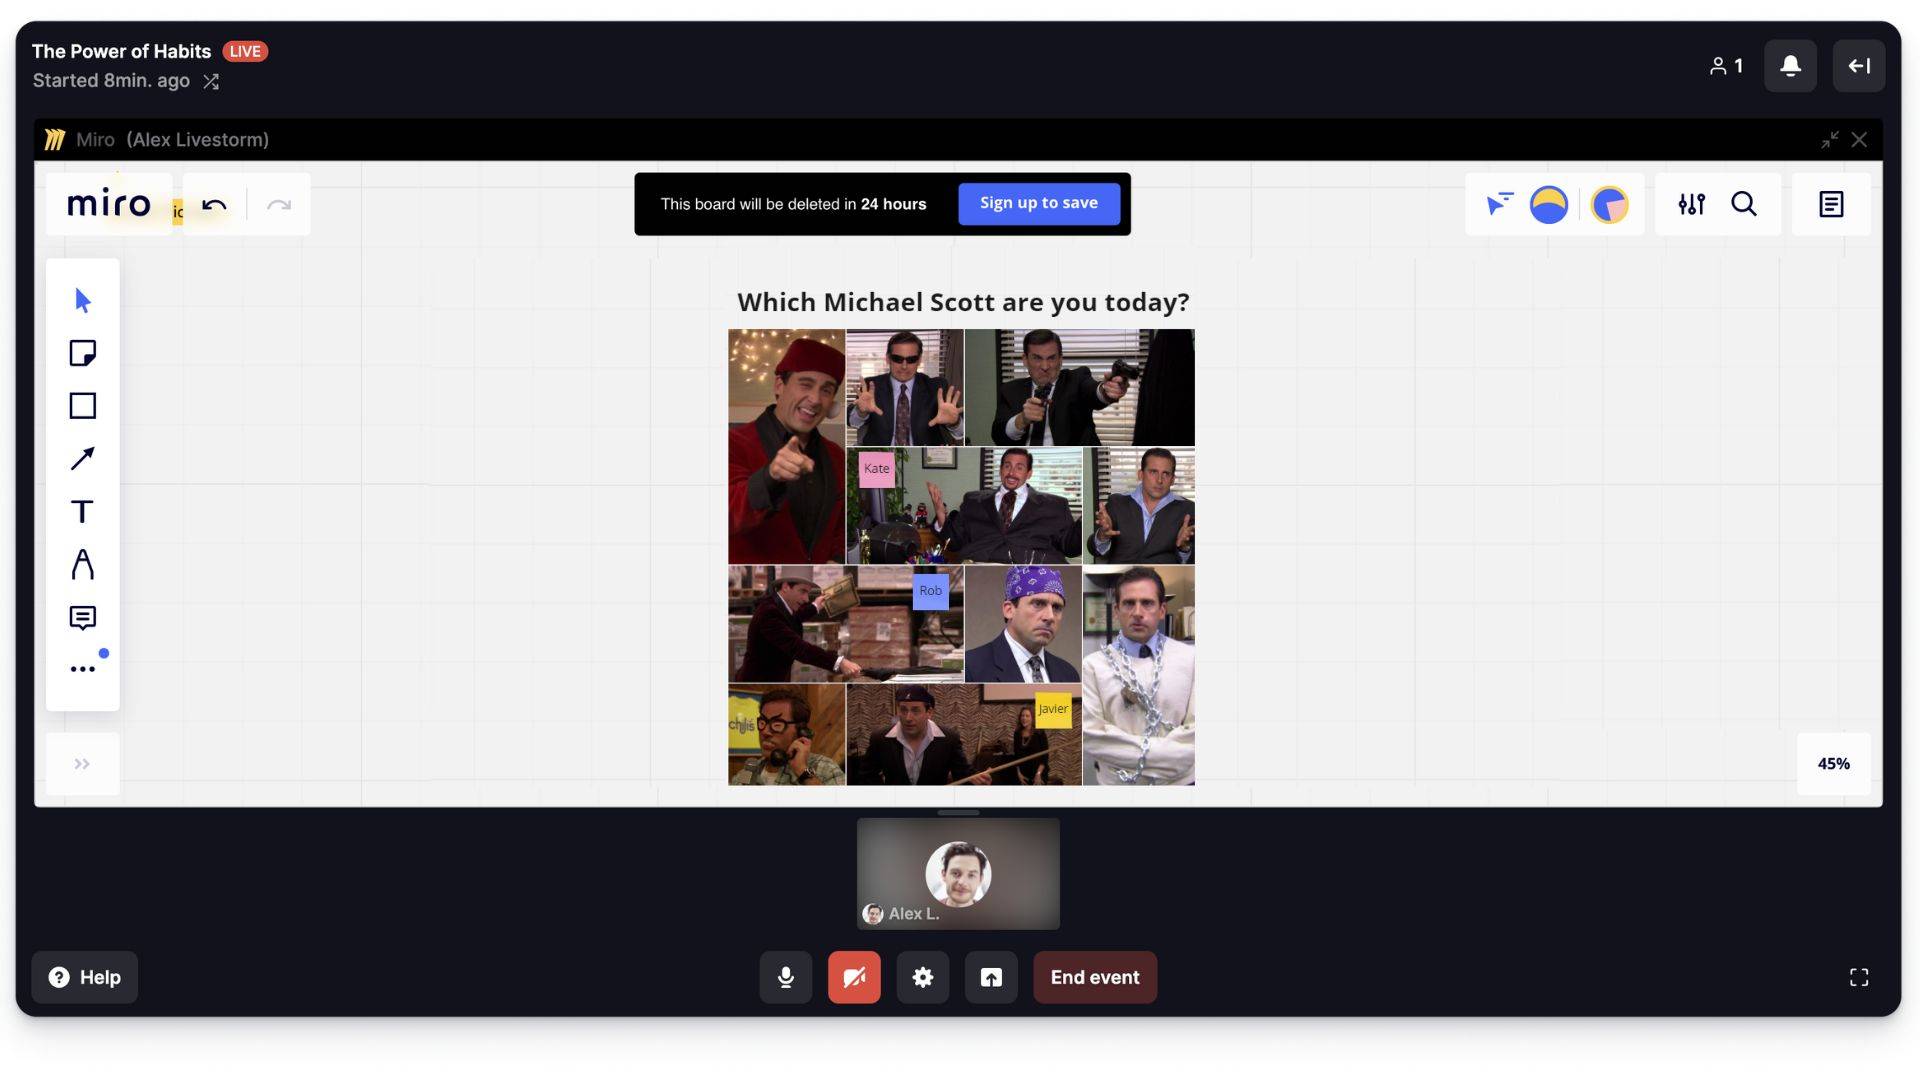Collapse the sidebar with arrow button

point(1859,66)
